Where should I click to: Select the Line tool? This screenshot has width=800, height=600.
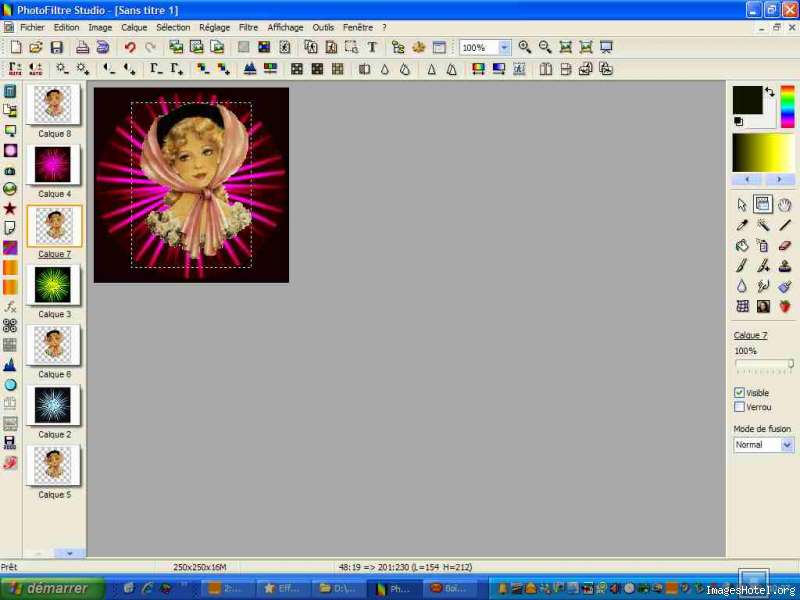pos(784,225)
